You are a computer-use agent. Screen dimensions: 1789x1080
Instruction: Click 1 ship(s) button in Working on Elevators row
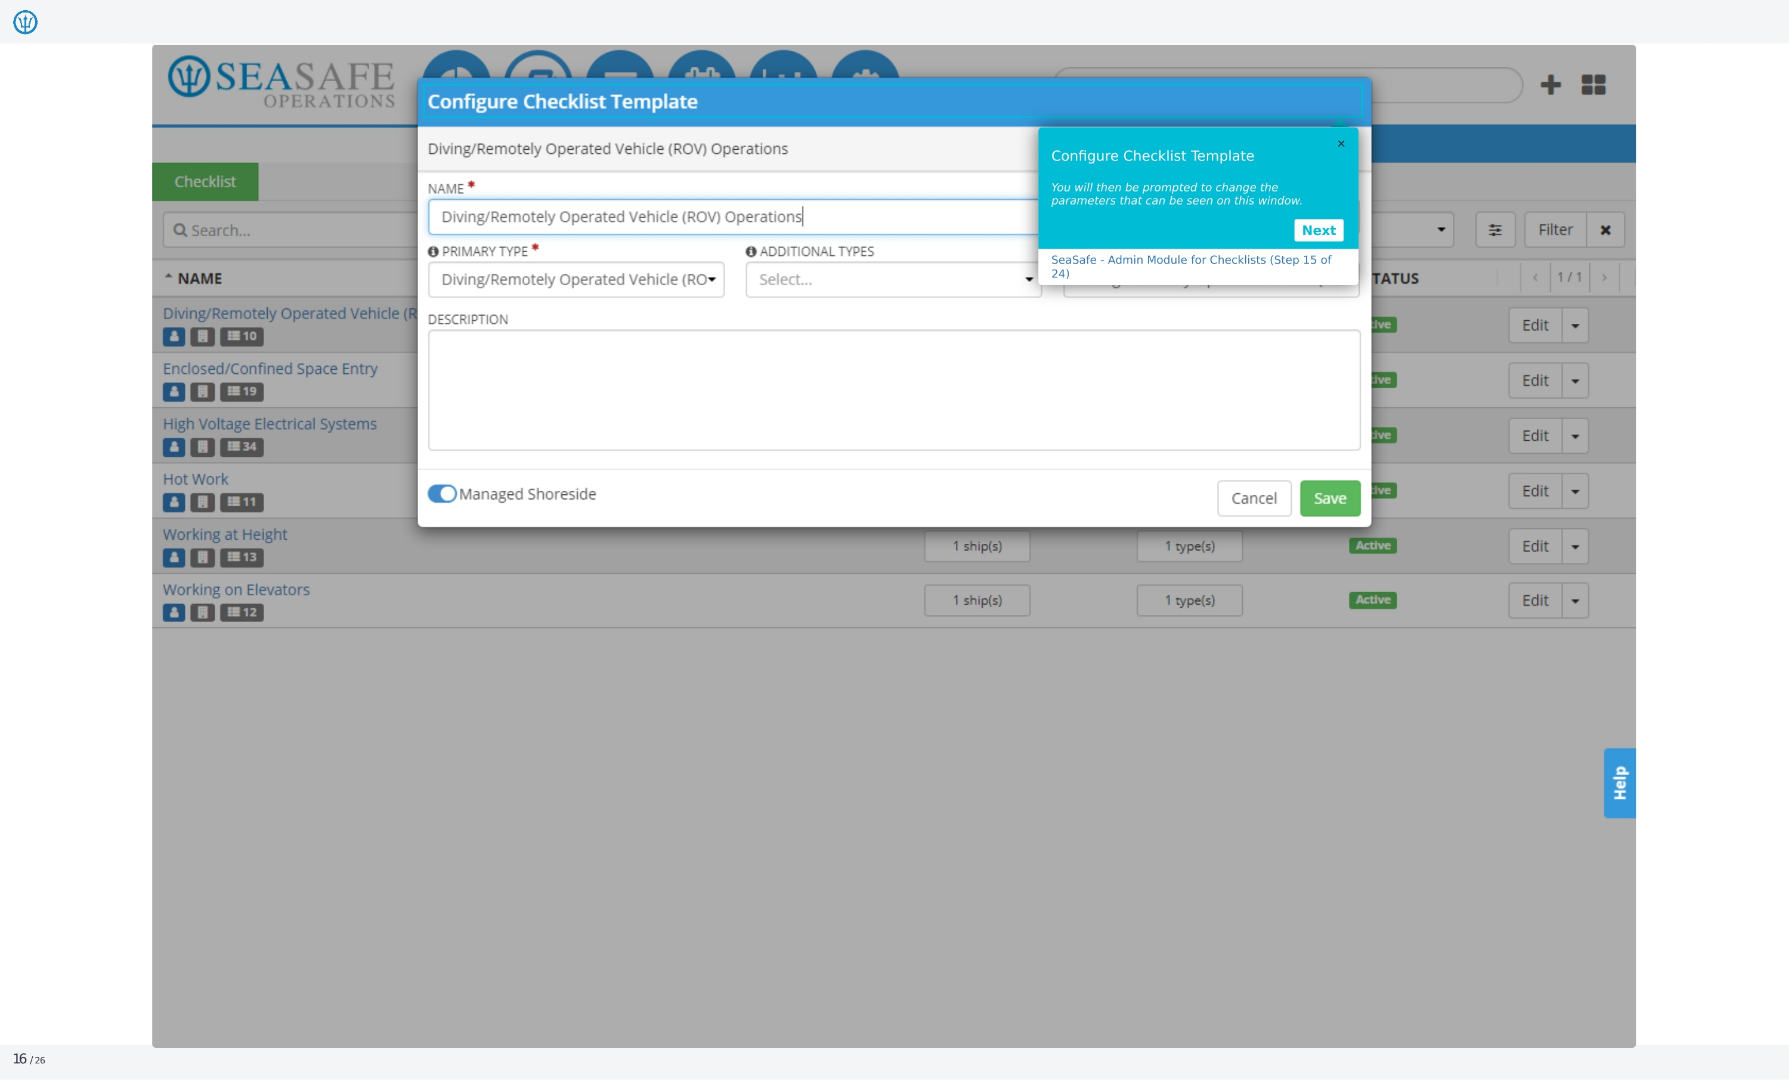pyautogui.click(x=977, y=600)
